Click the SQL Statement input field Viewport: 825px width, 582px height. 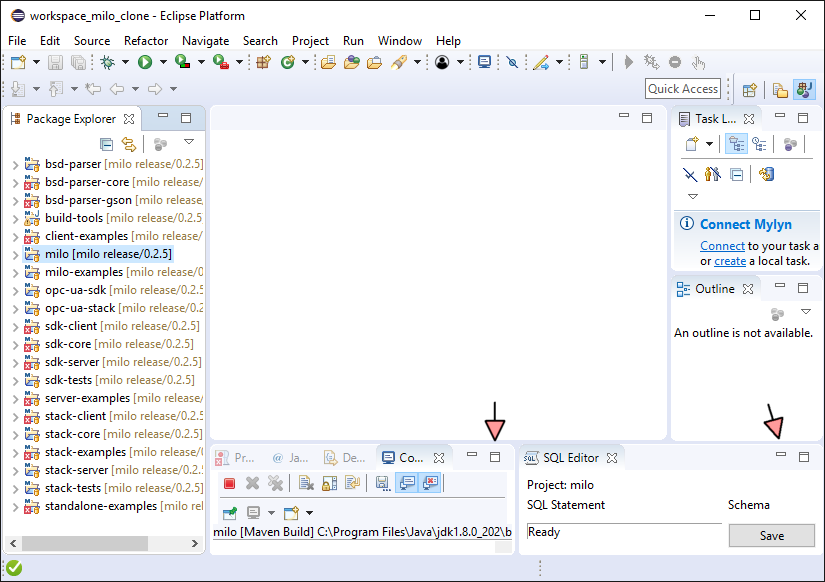point(623,532)
